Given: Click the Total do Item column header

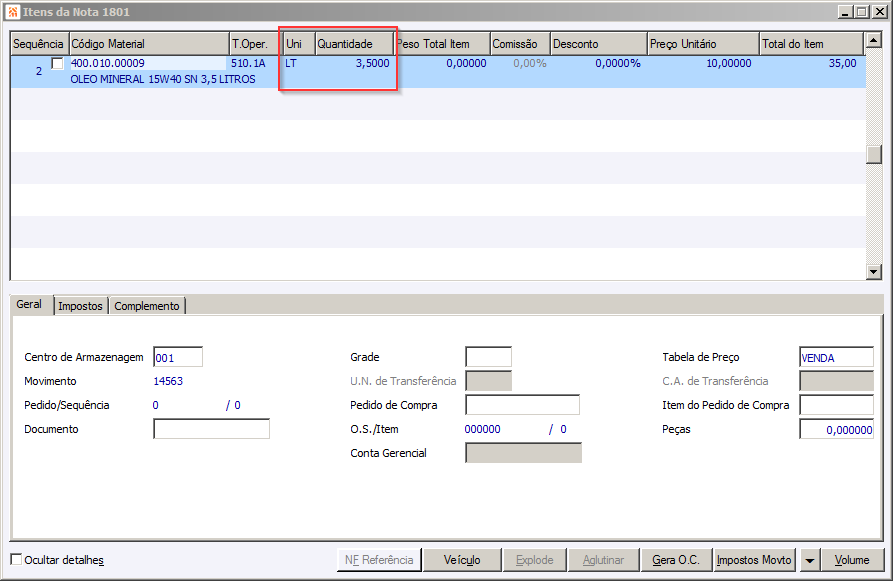Looking at the screenshot, I should pos(812,44).
